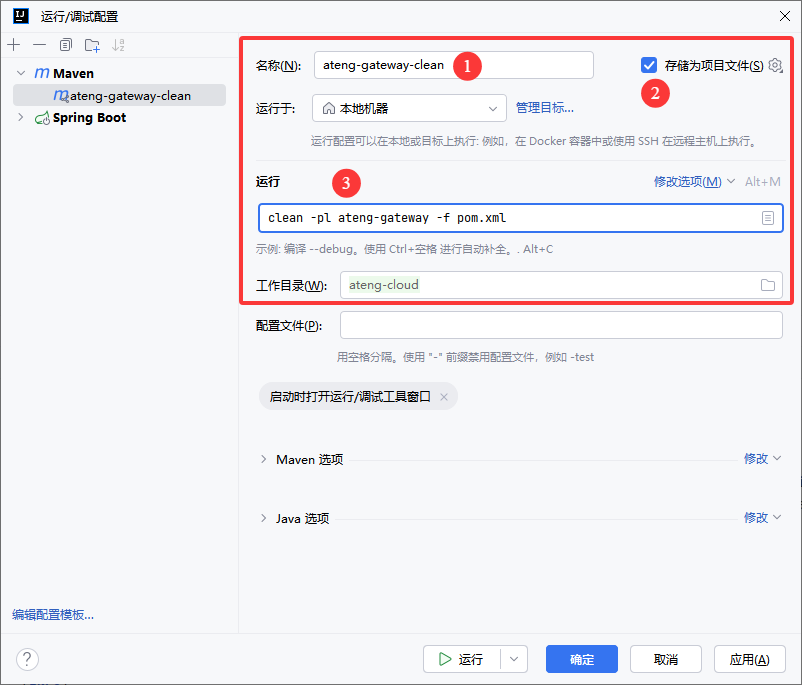Click the new folder icon in toolbar

92,45
